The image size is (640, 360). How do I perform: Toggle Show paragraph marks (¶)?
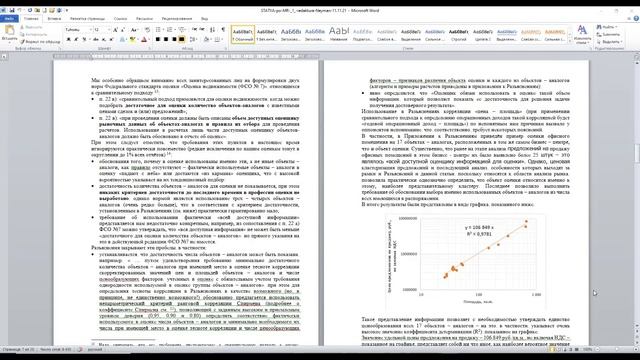pyautogui.click(x=223, y=30)
